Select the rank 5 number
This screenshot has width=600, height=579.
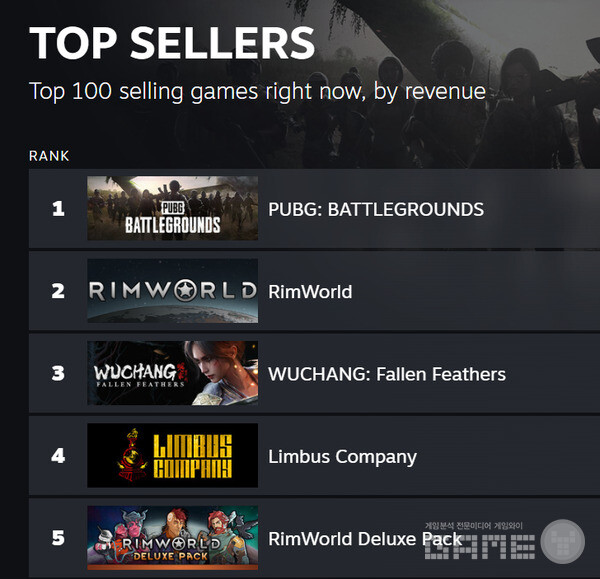58,538
